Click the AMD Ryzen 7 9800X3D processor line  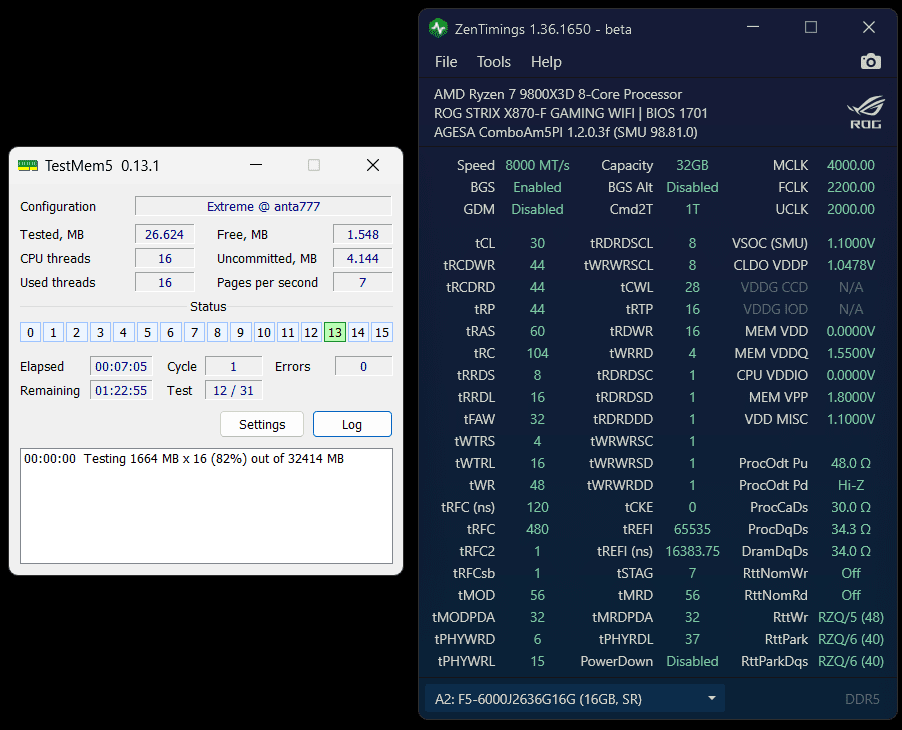557,94
